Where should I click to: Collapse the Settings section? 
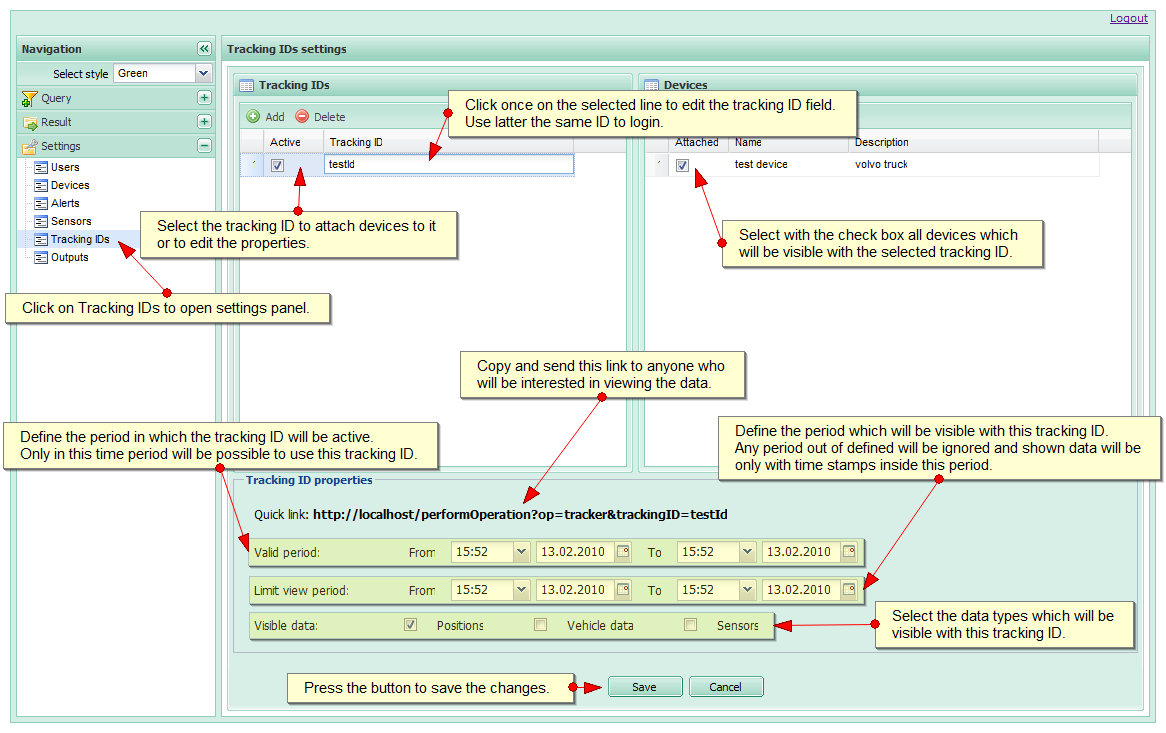(204, 146)
